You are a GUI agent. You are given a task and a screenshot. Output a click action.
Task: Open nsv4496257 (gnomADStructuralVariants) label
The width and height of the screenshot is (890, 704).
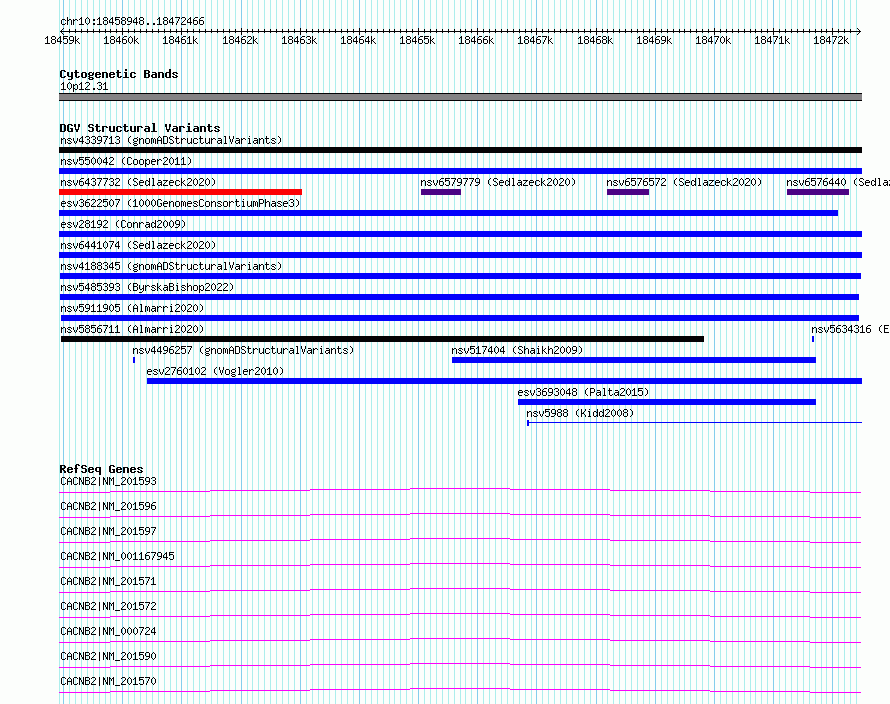(243, 350)
